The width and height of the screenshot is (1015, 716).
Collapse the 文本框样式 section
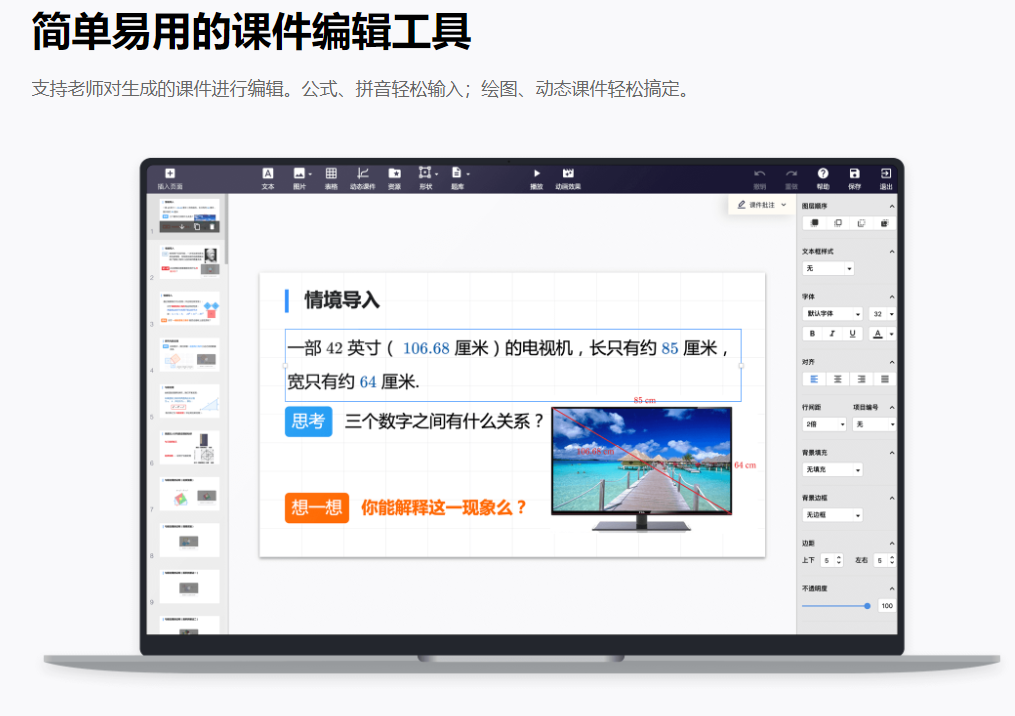tap(891, 251)
